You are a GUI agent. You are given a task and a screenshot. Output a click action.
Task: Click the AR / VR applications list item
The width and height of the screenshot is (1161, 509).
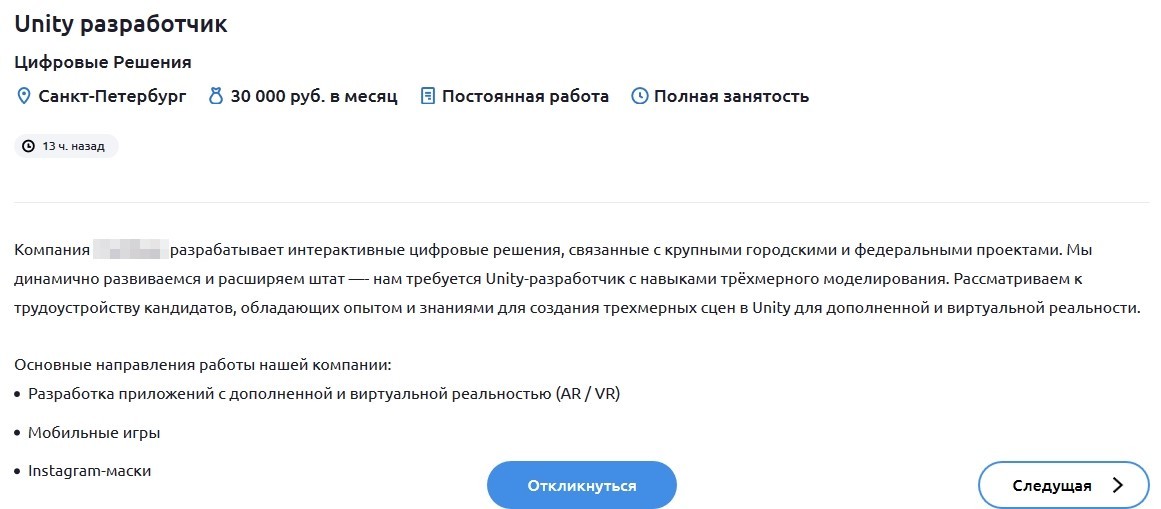(324, 394)
